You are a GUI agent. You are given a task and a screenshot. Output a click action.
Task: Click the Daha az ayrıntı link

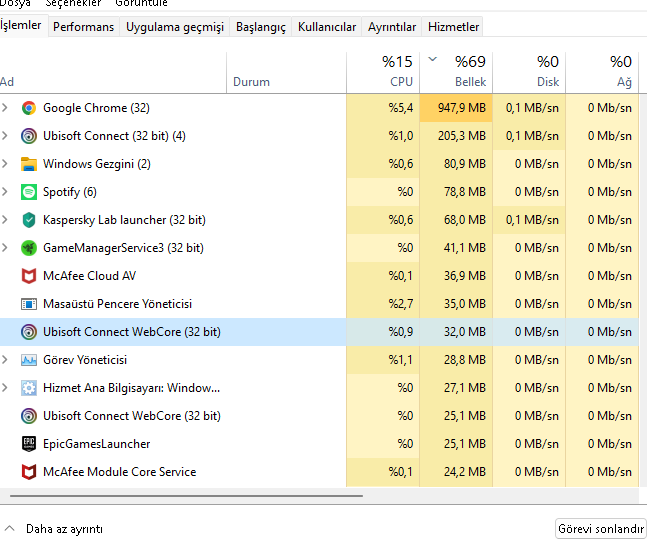tap(64, 529)
